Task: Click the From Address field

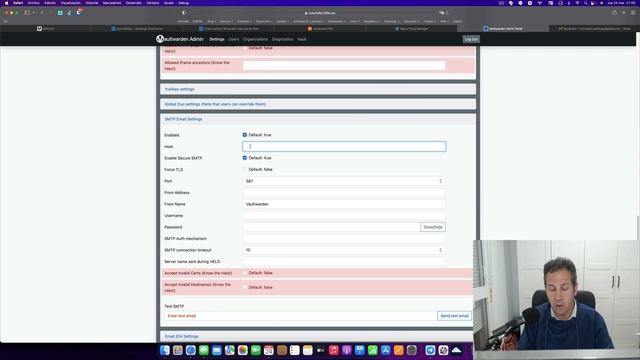Action: (344, 192)
